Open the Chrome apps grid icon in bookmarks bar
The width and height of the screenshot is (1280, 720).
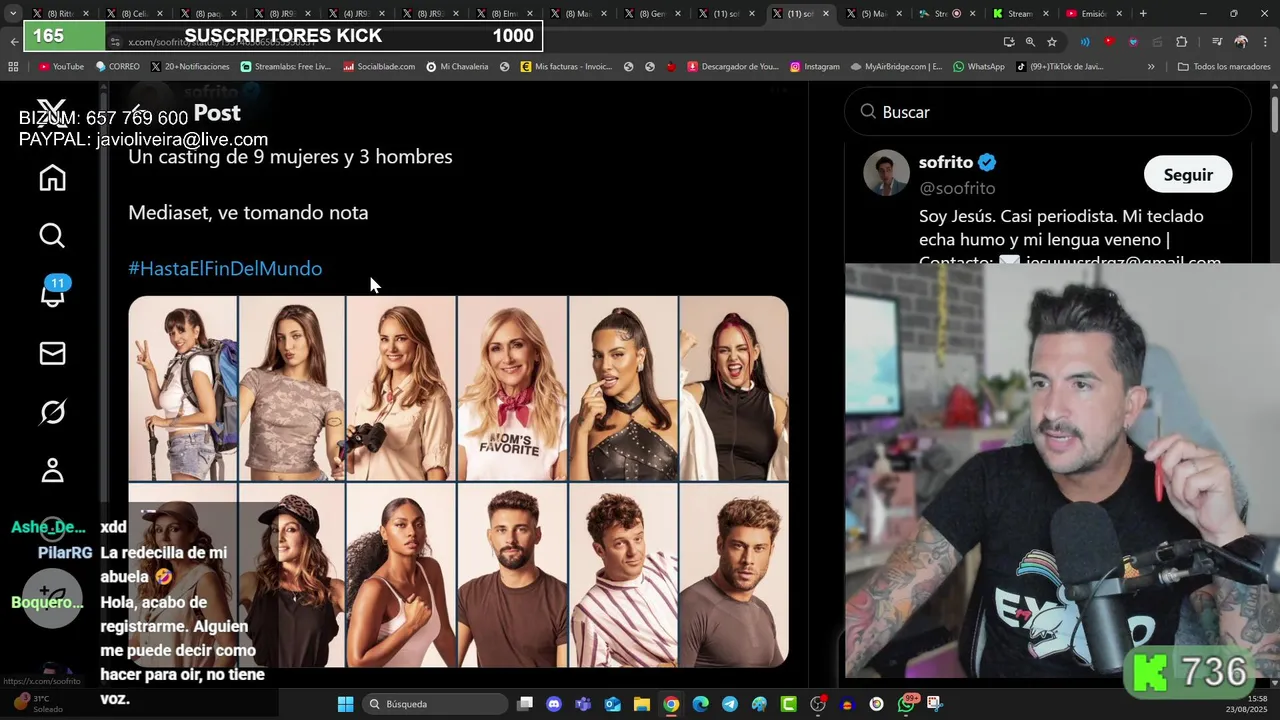pyautogui.click(x=13, y=67)
